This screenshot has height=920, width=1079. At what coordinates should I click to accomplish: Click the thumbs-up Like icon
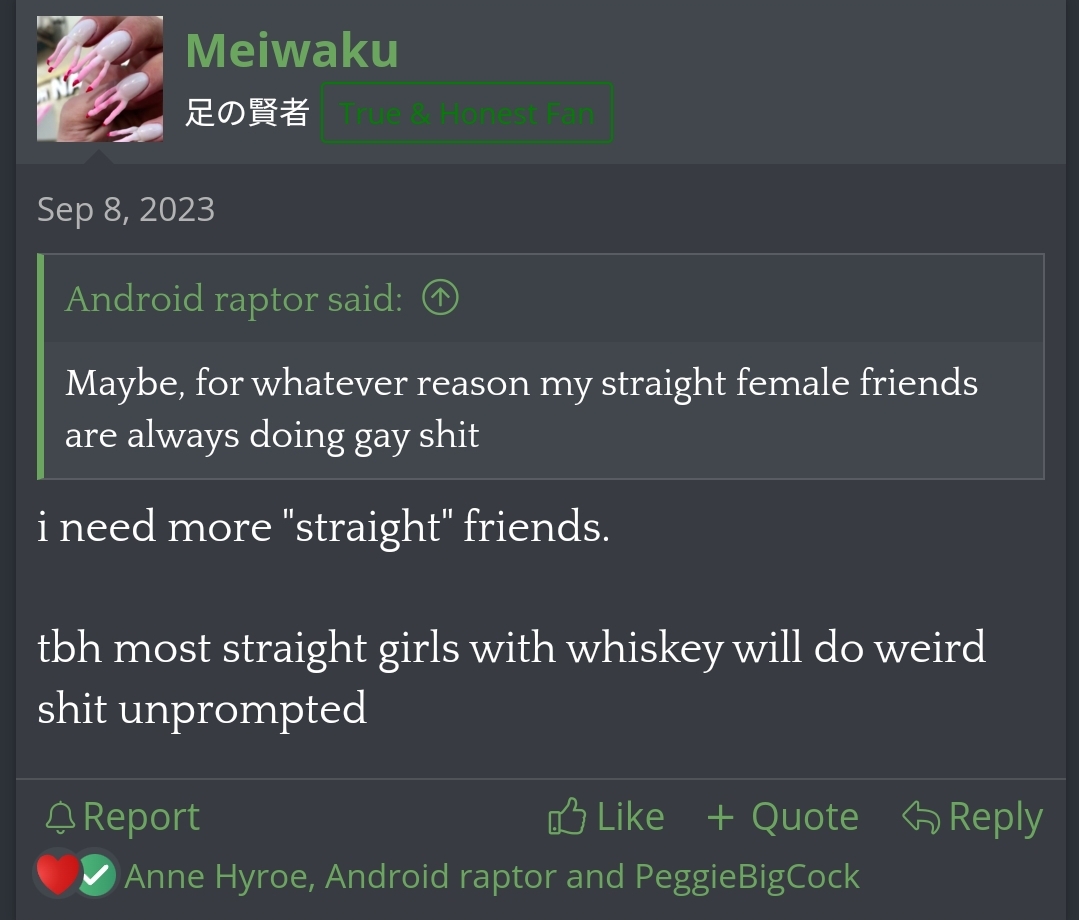coord(567,818)
